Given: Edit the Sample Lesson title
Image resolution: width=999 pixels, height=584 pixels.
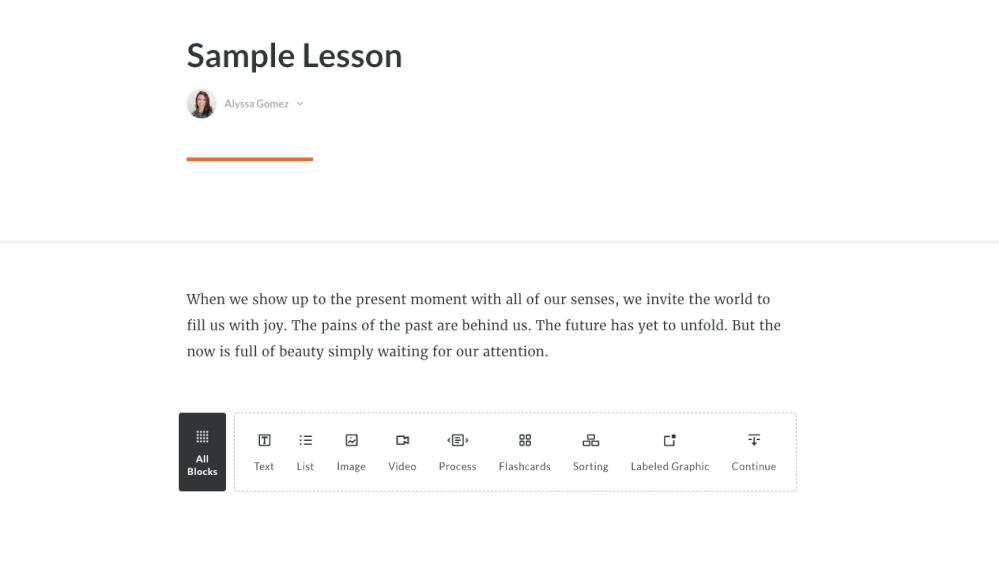Looking at the screenshot, I should (294, 55).
